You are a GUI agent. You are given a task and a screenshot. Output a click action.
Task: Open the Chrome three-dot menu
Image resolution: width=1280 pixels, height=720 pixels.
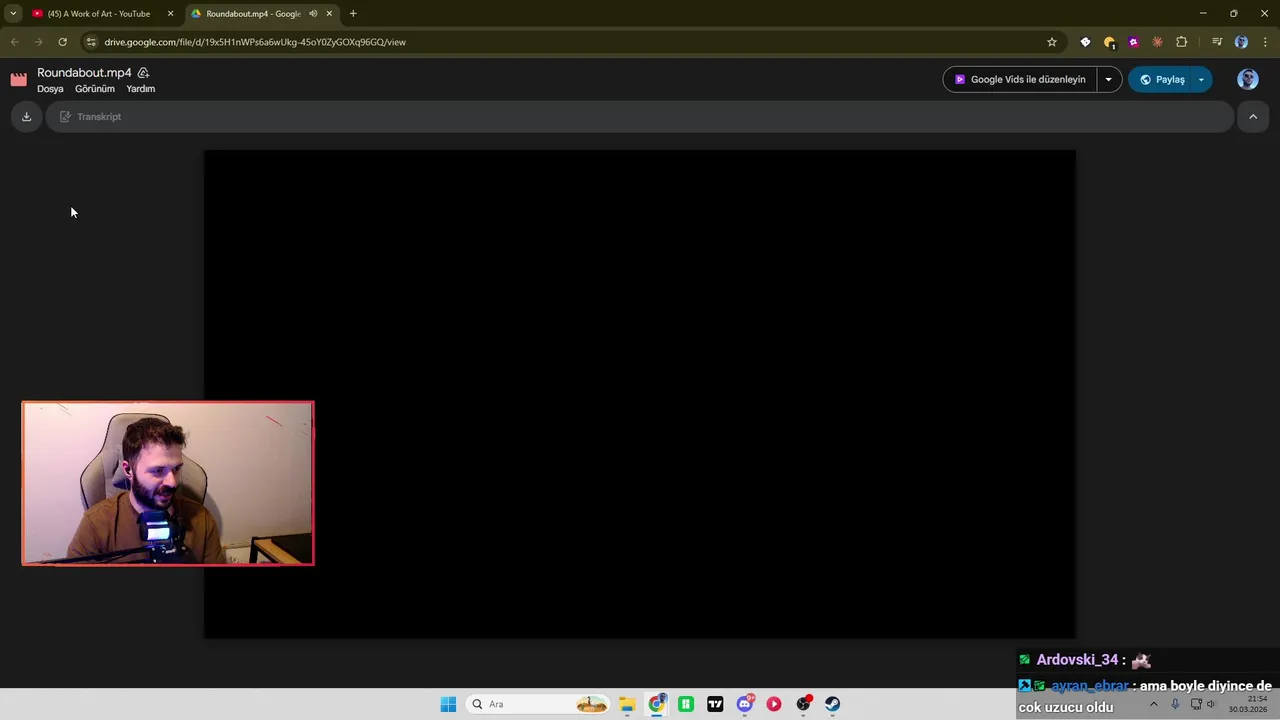pyautogui.click(x=1265, y=42)
